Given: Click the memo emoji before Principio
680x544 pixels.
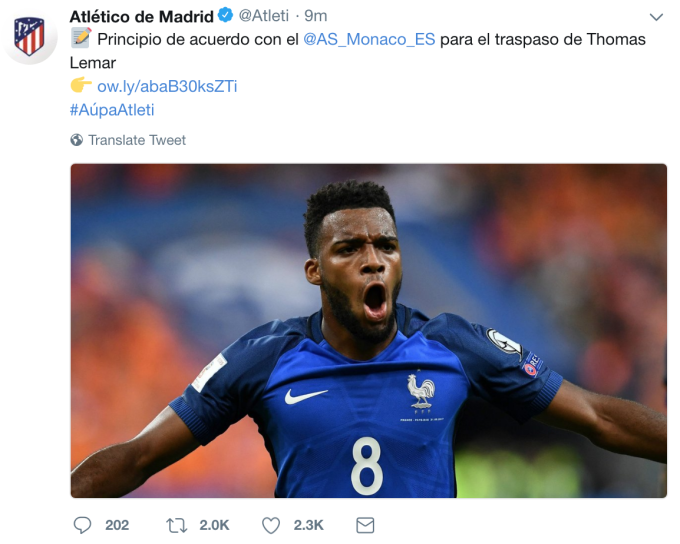Looking at the screenshot, I should pyautogui.click(x=81, y=38).
